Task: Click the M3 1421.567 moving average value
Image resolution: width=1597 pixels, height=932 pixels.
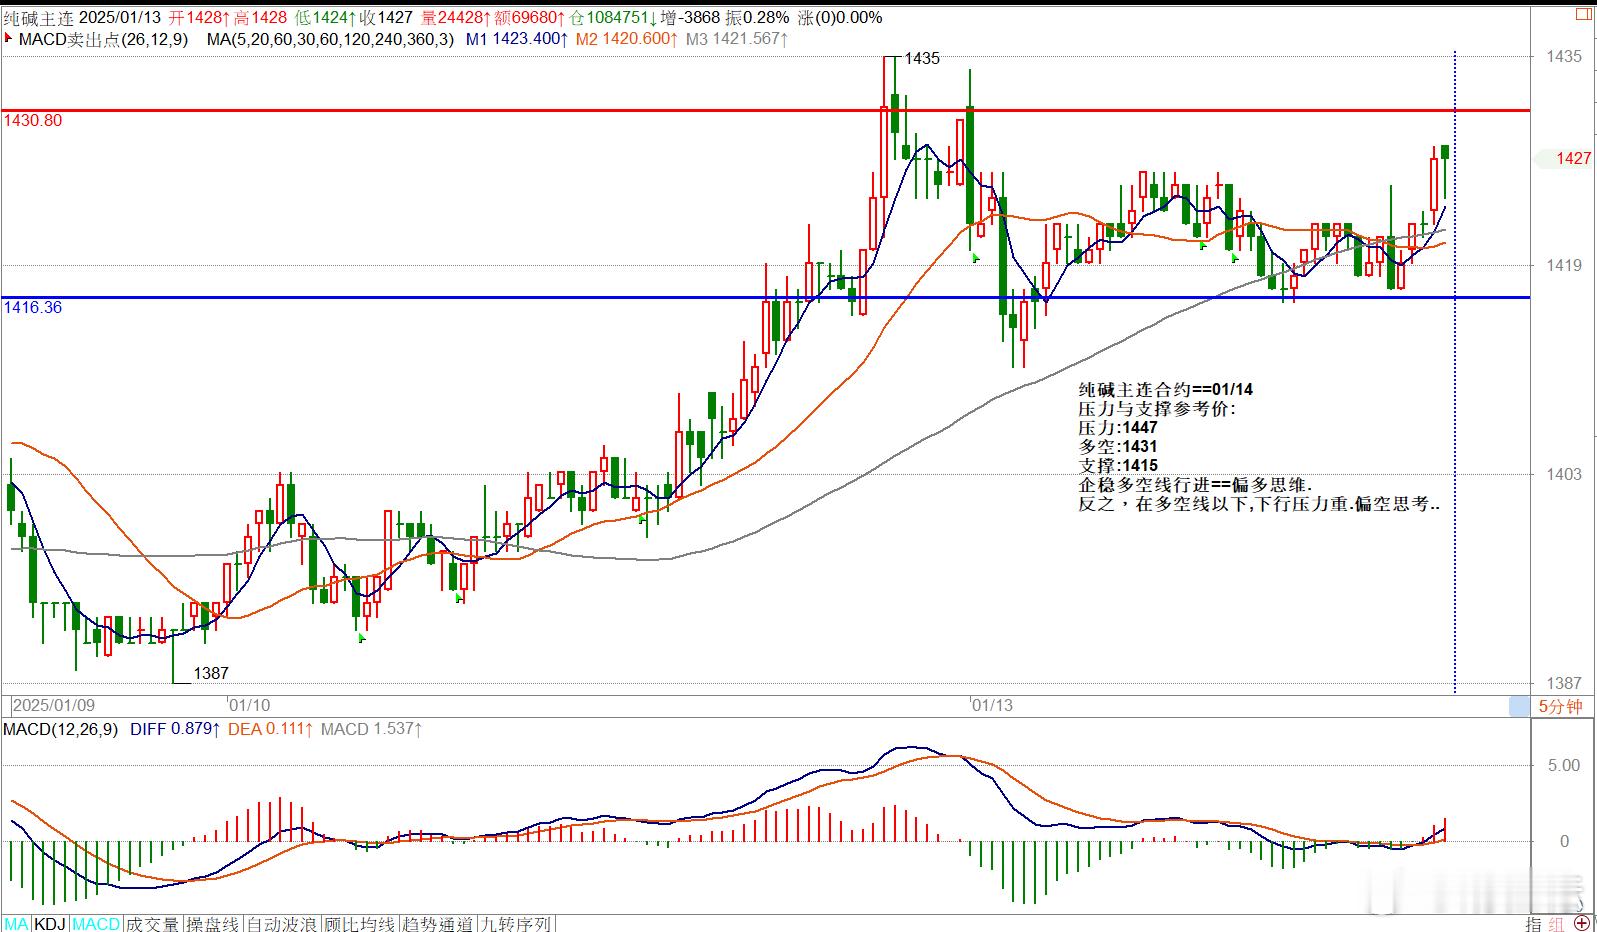Action: (737, 40)
